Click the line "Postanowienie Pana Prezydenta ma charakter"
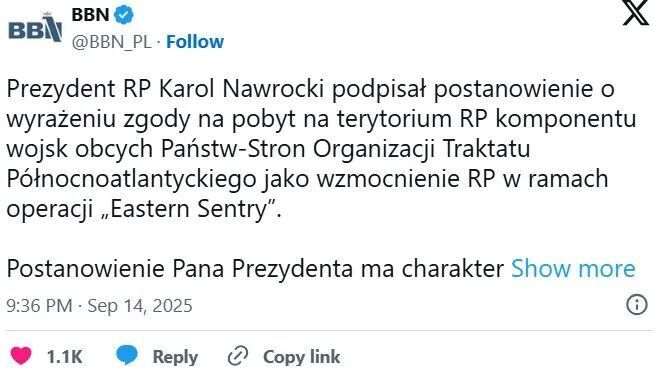The image size is (654, 369). [x=255, y=268]
